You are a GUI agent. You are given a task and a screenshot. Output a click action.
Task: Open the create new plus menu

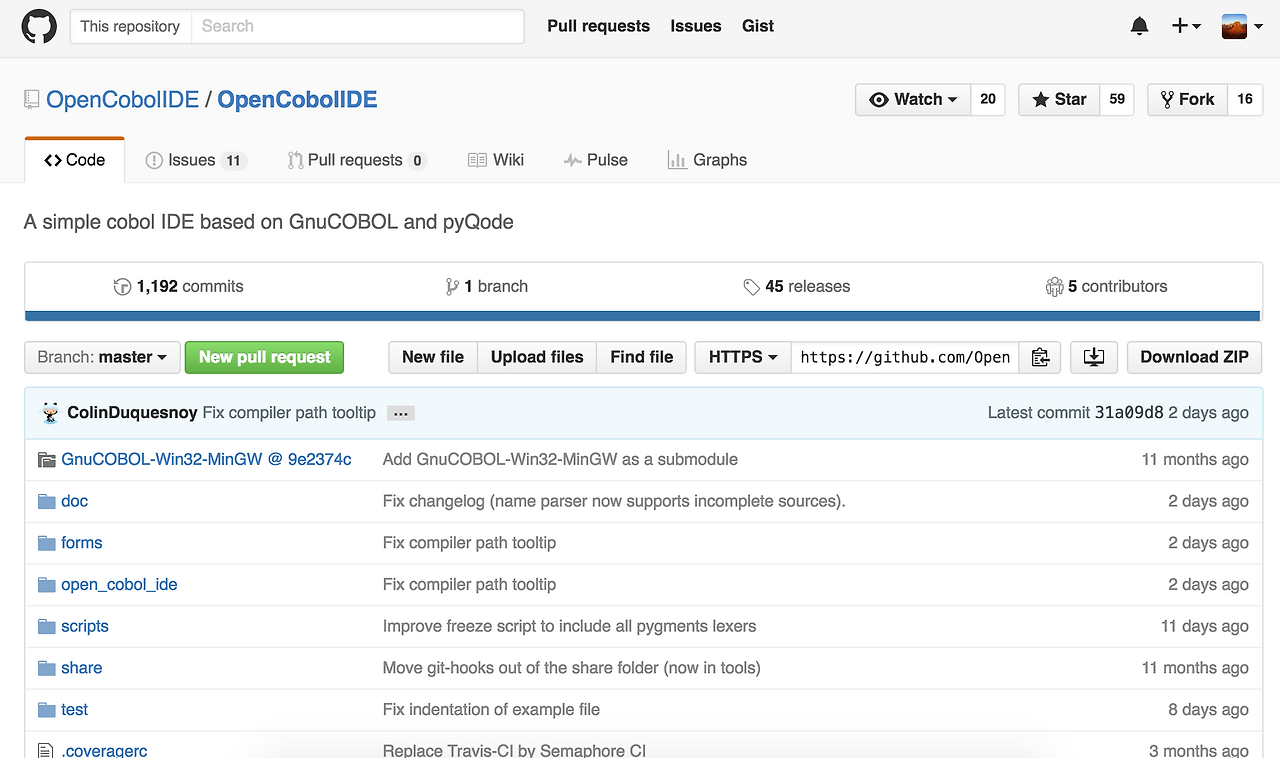tap(1185, 26)
